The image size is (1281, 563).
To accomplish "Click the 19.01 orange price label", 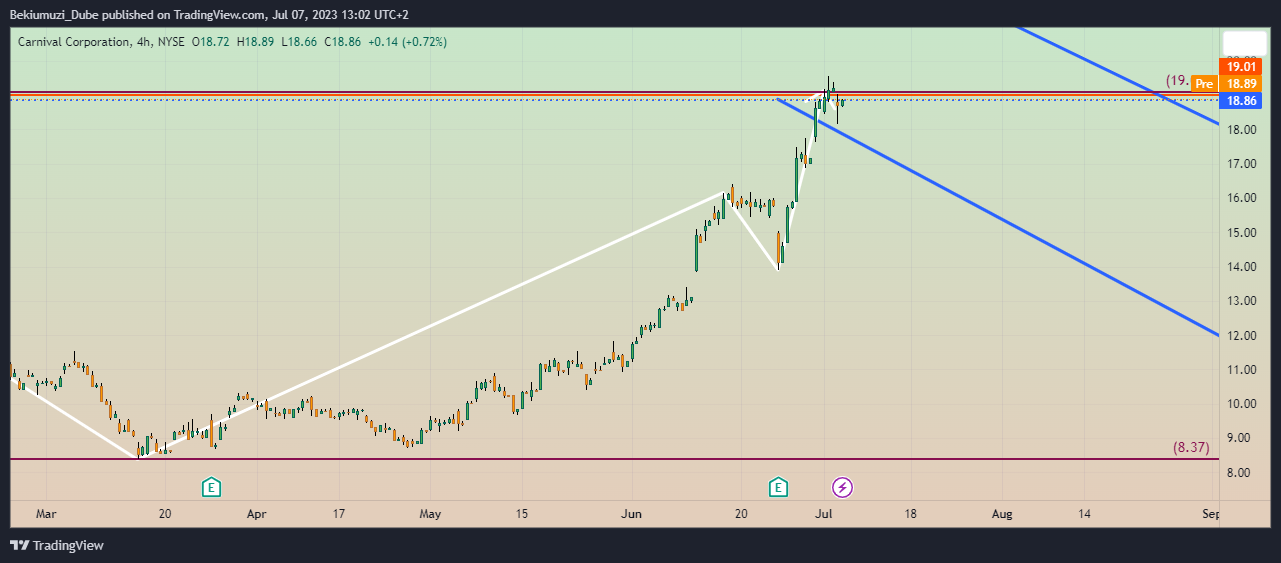I will pyautogui.click(x=1242, y=67).
